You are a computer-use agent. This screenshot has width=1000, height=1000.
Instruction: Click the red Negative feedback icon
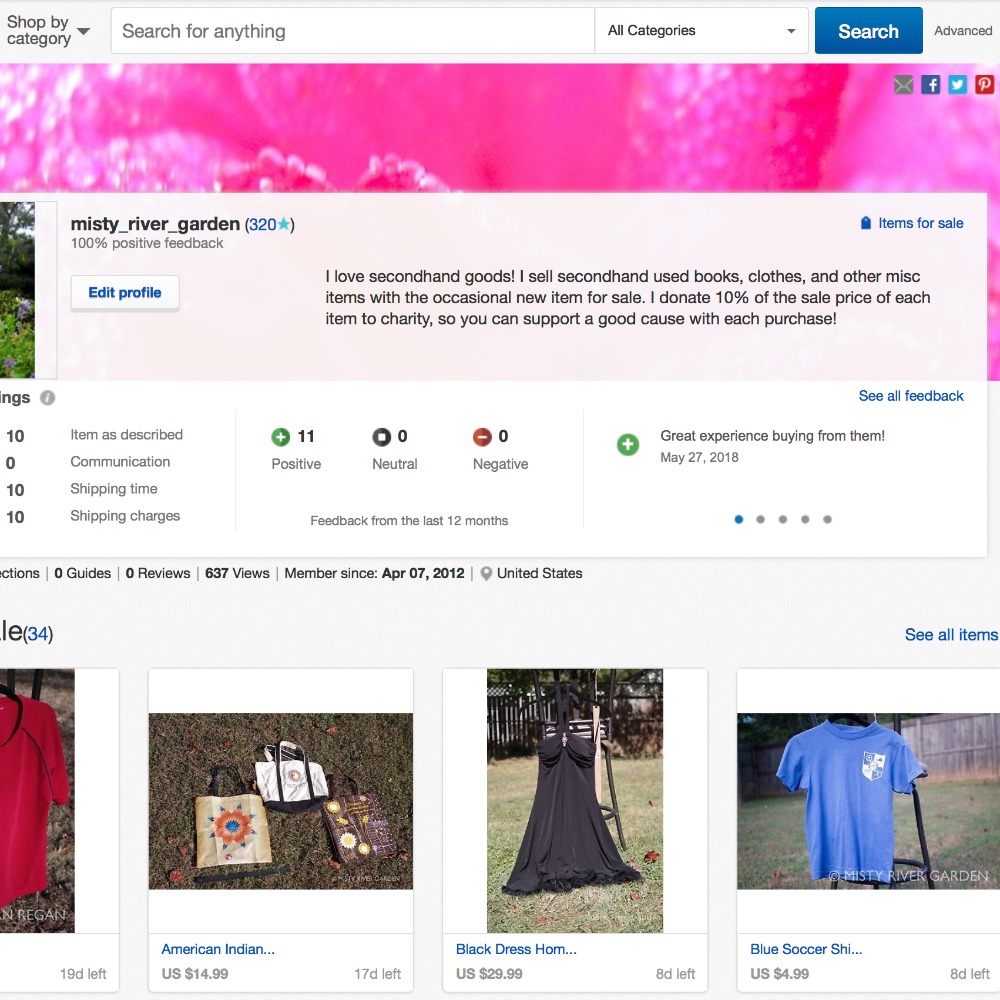pos(482,437)
